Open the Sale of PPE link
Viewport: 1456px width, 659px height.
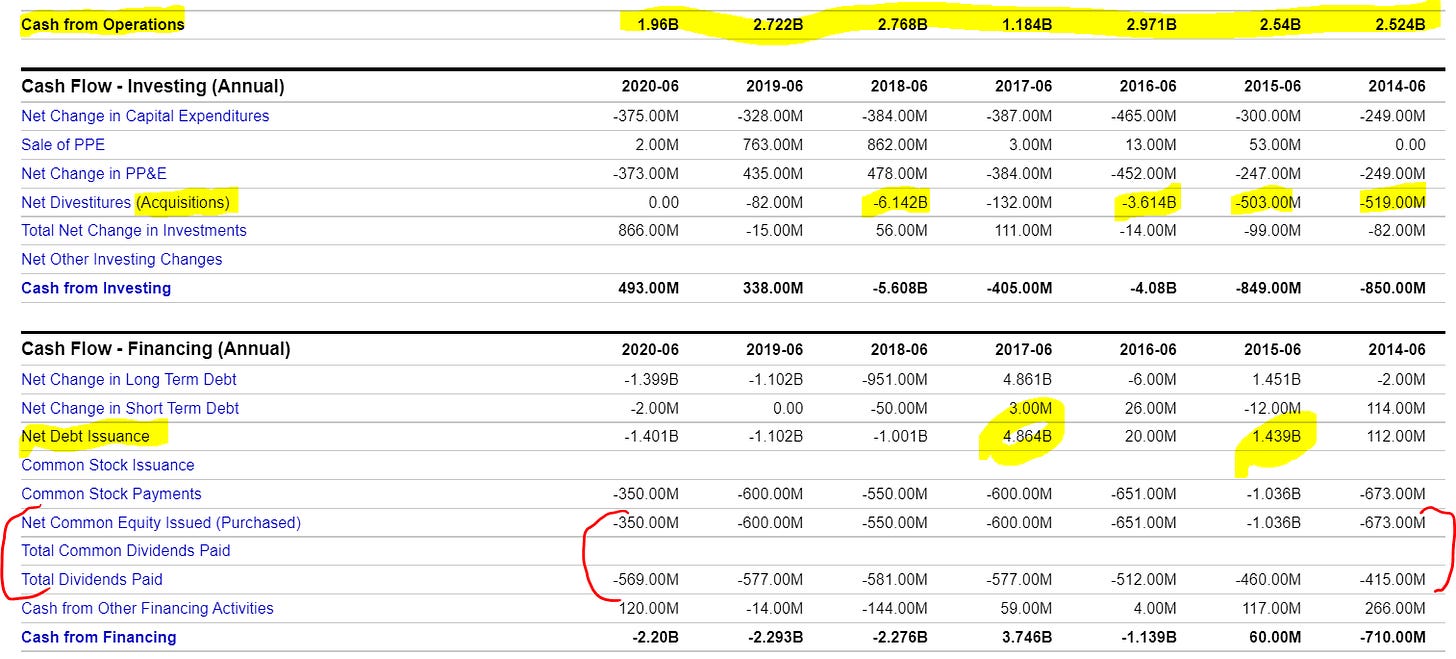(63, 145)
